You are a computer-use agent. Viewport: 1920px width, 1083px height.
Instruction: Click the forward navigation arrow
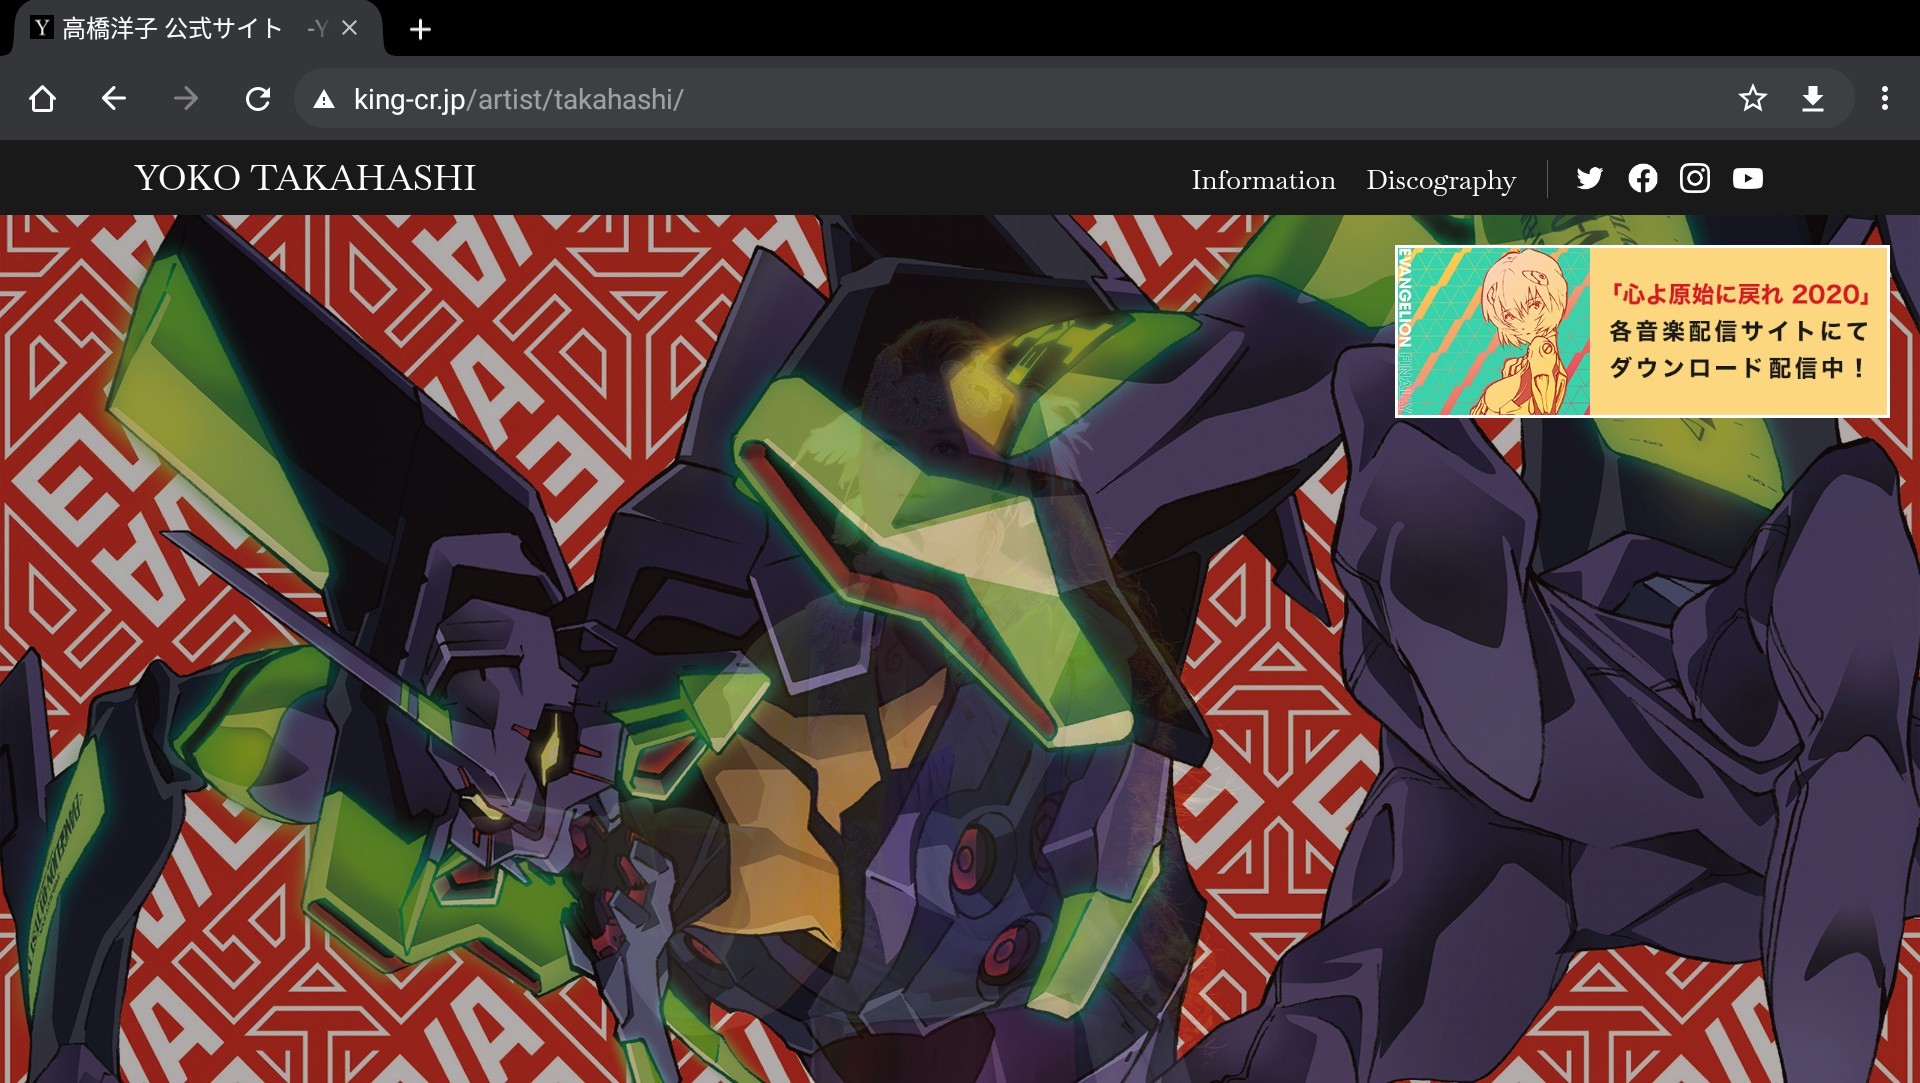[186, 99]
